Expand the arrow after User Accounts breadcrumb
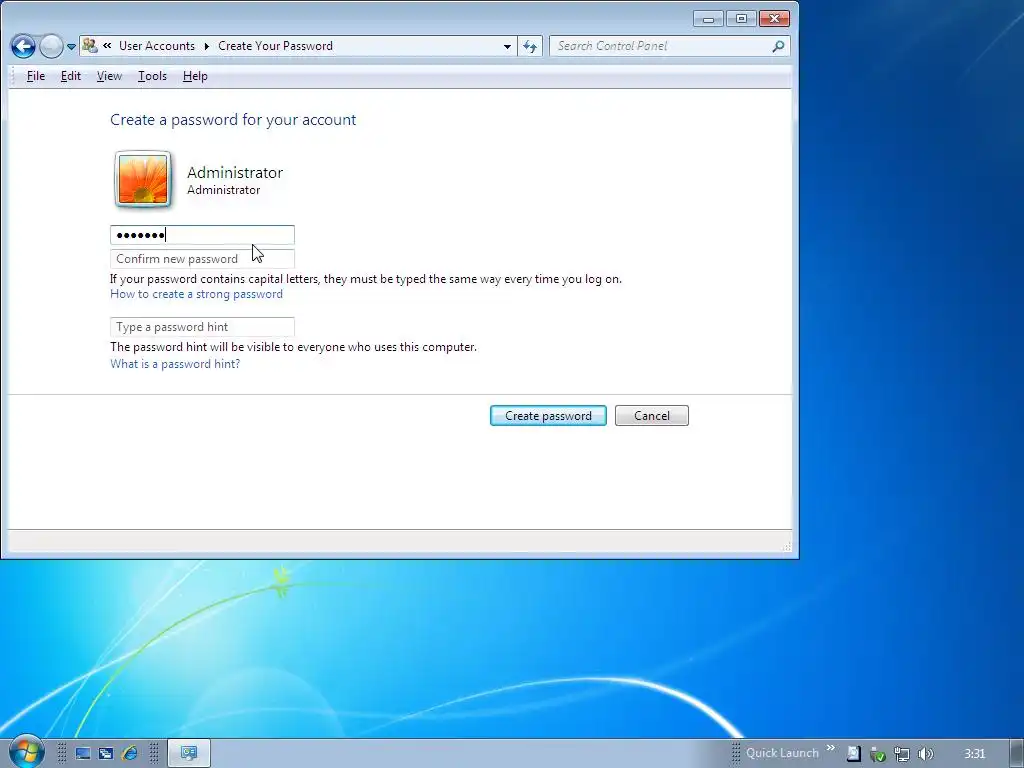The height and width of the screenshot is (768, 1024). pyautogui.click(x=206, y=46)
